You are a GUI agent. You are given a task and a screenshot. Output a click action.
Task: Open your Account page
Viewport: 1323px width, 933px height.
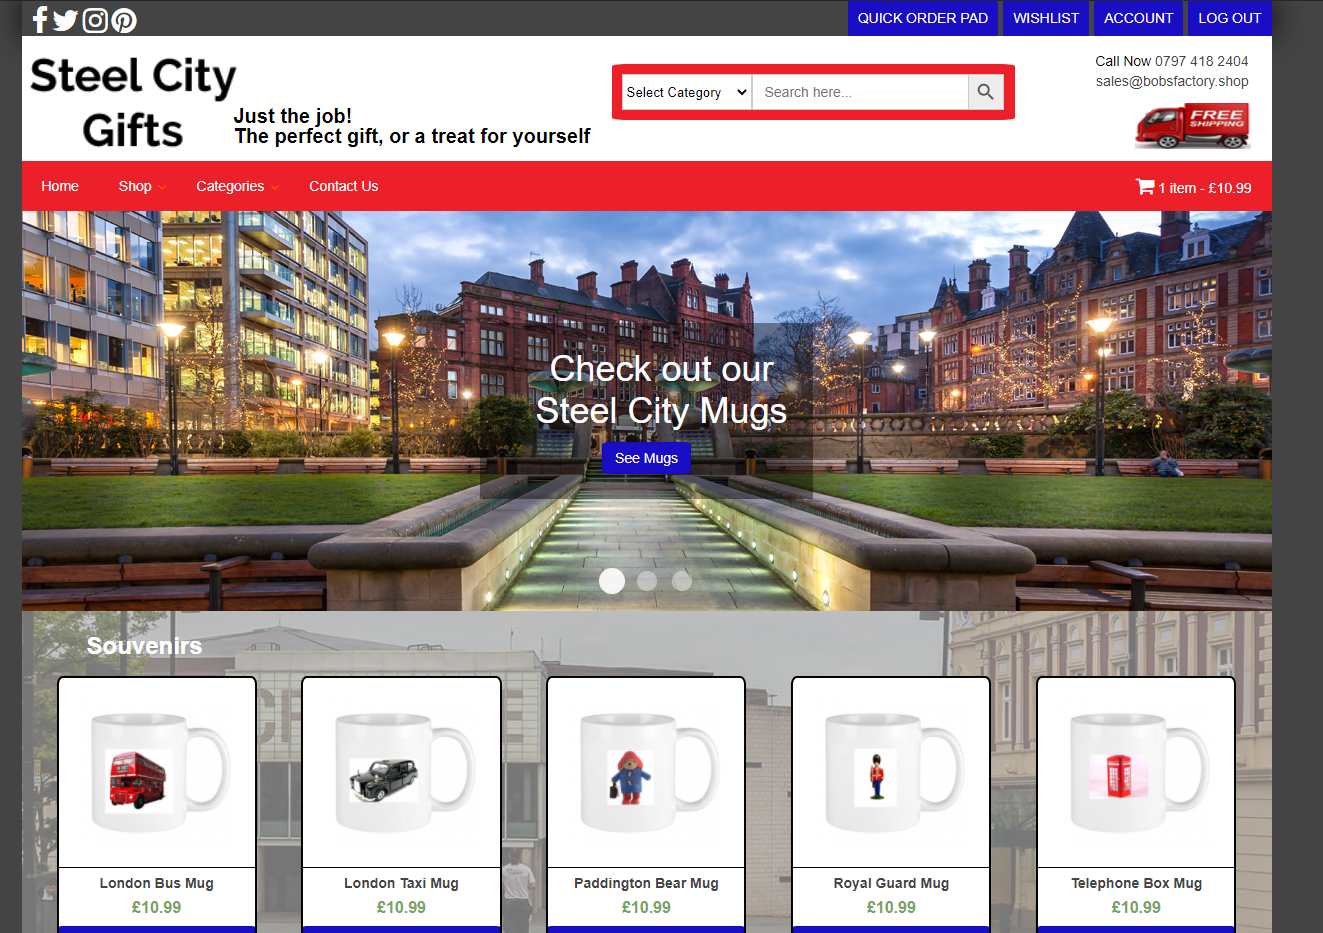click(1138, 18)
